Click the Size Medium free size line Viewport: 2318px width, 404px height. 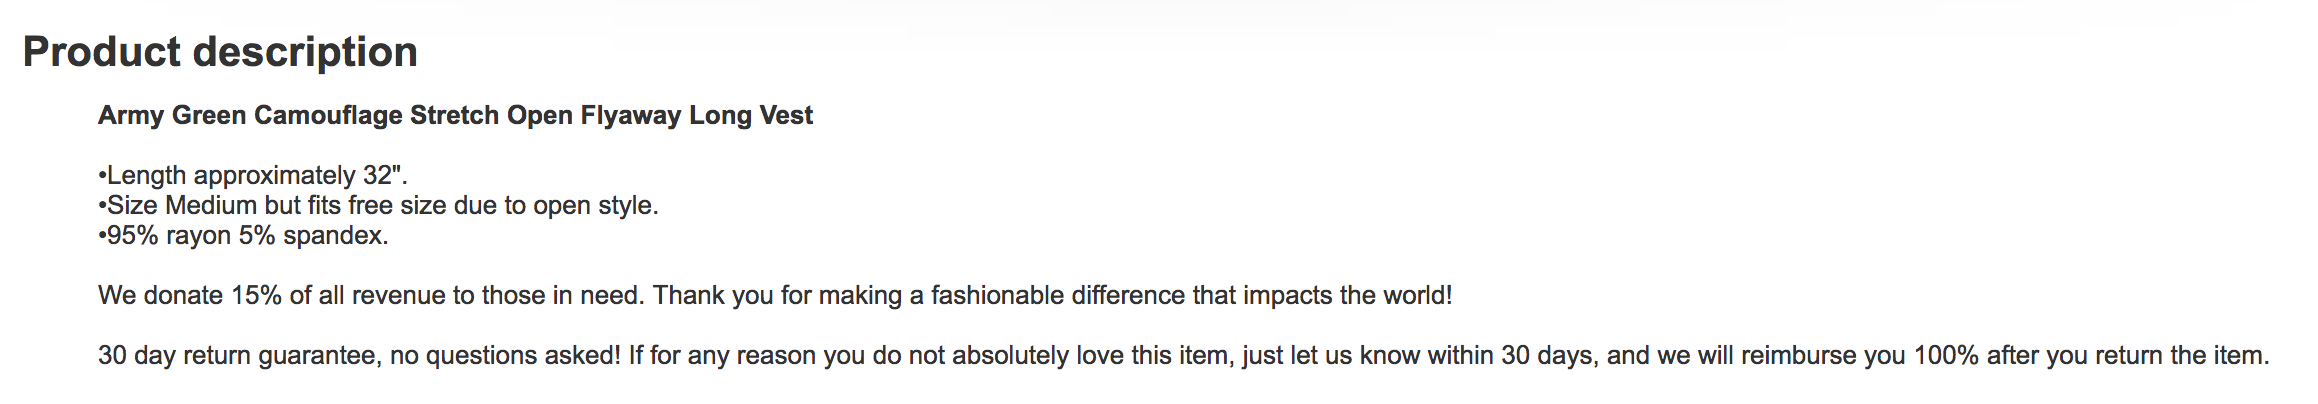(378, 206)
